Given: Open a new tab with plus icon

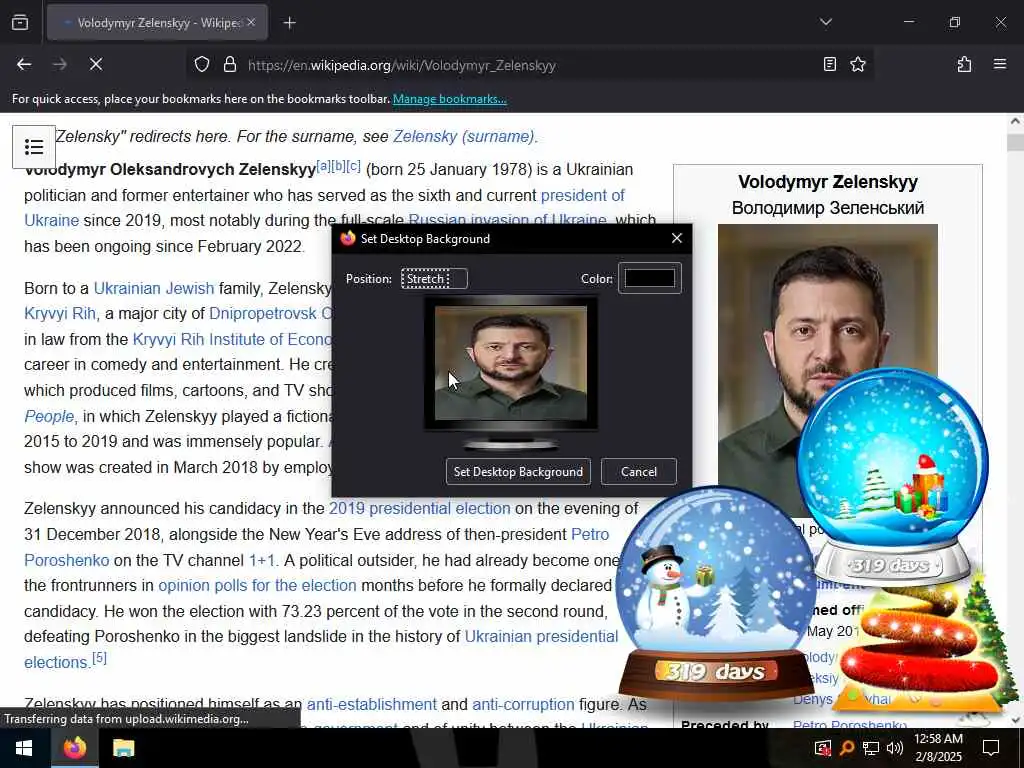Looking at the screenshot, I should coord(289,23).
